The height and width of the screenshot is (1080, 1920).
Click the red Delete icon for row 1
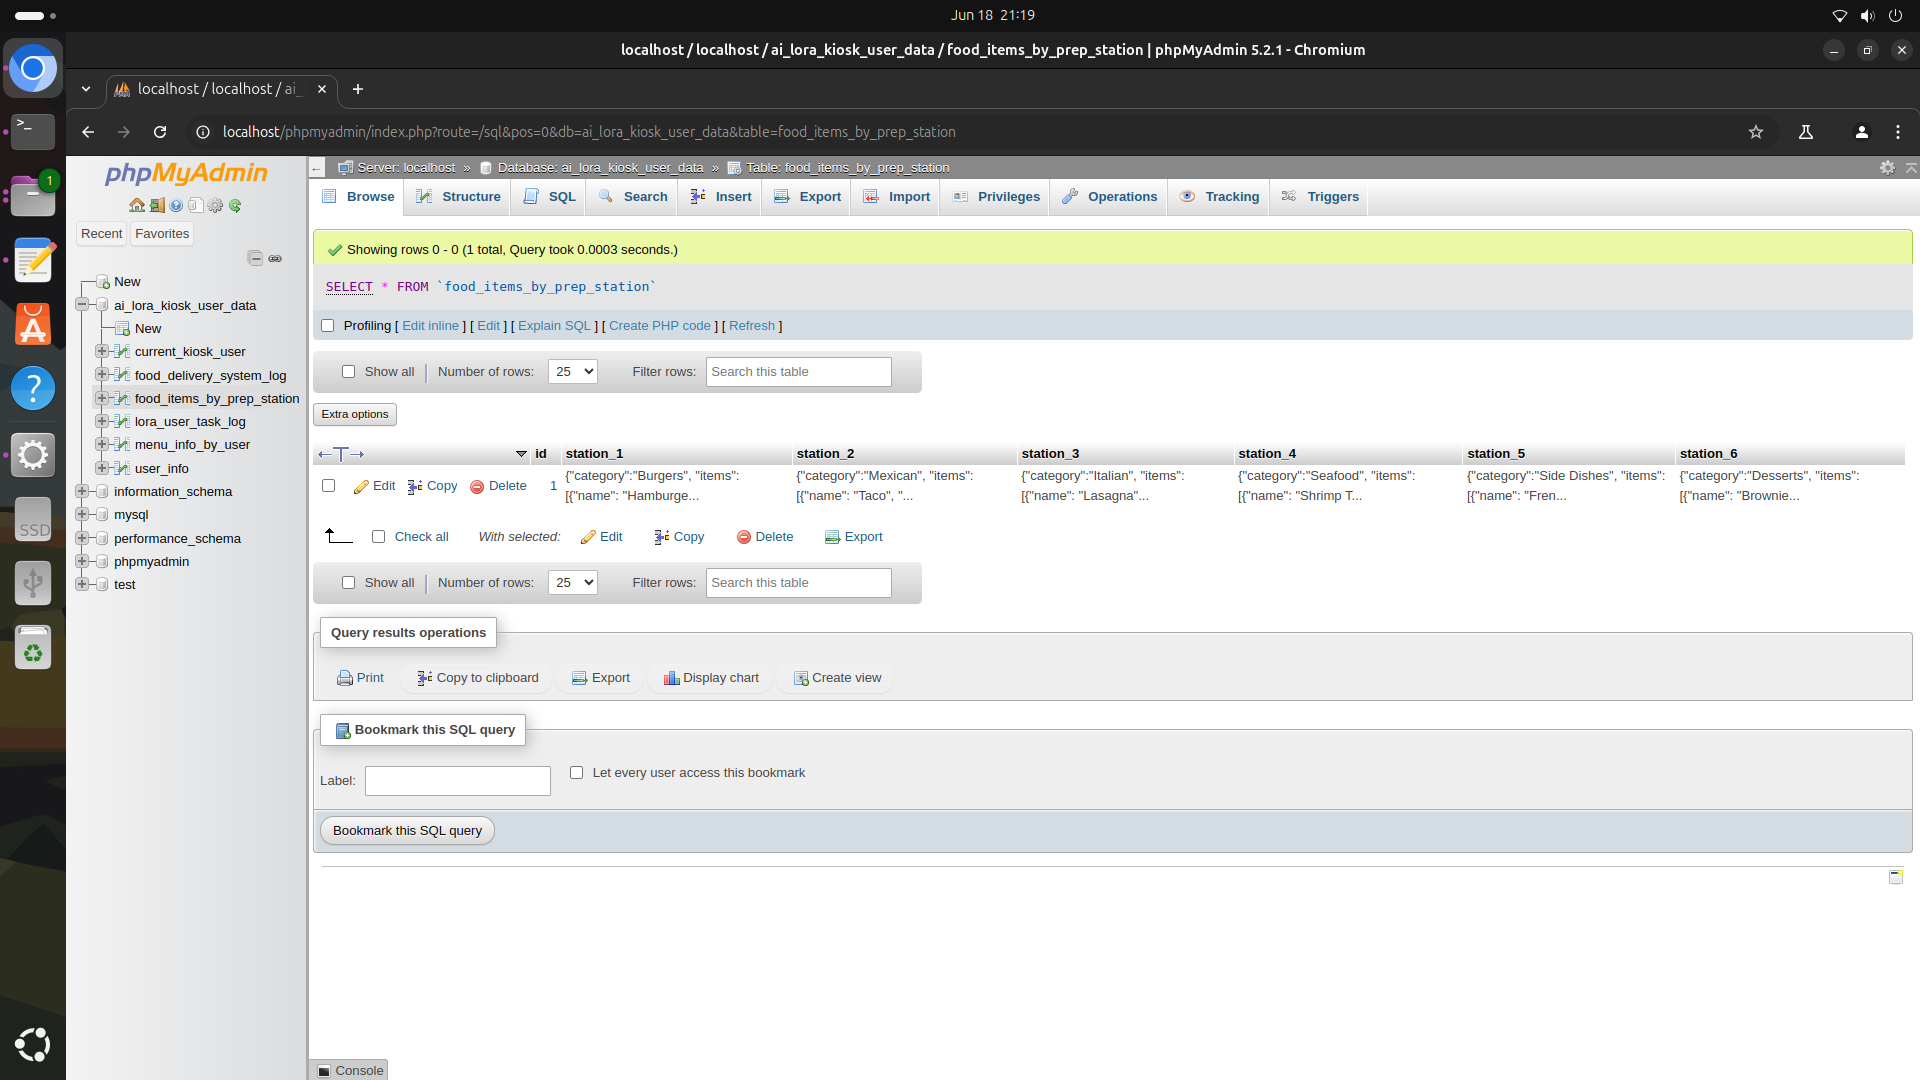pyautogui.click(x=477, y=487)
